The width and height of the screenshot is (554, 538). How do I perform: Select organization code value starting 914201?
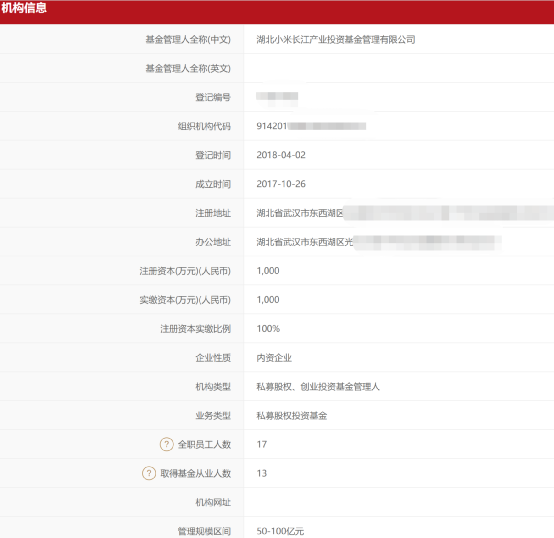[x=311, y=126]
